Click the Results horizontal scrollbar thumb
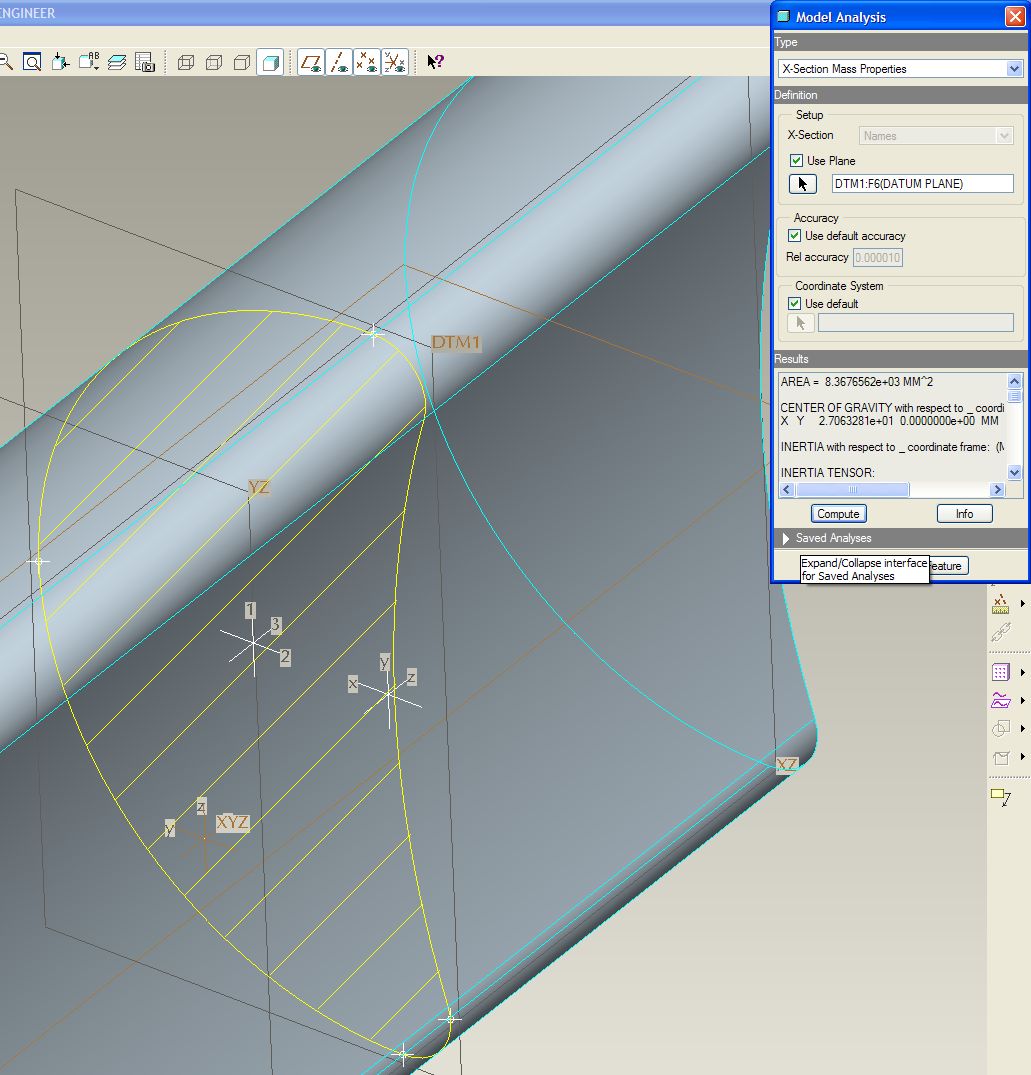The width and height of the screenshot is (1031, 1075). (852, 490)
